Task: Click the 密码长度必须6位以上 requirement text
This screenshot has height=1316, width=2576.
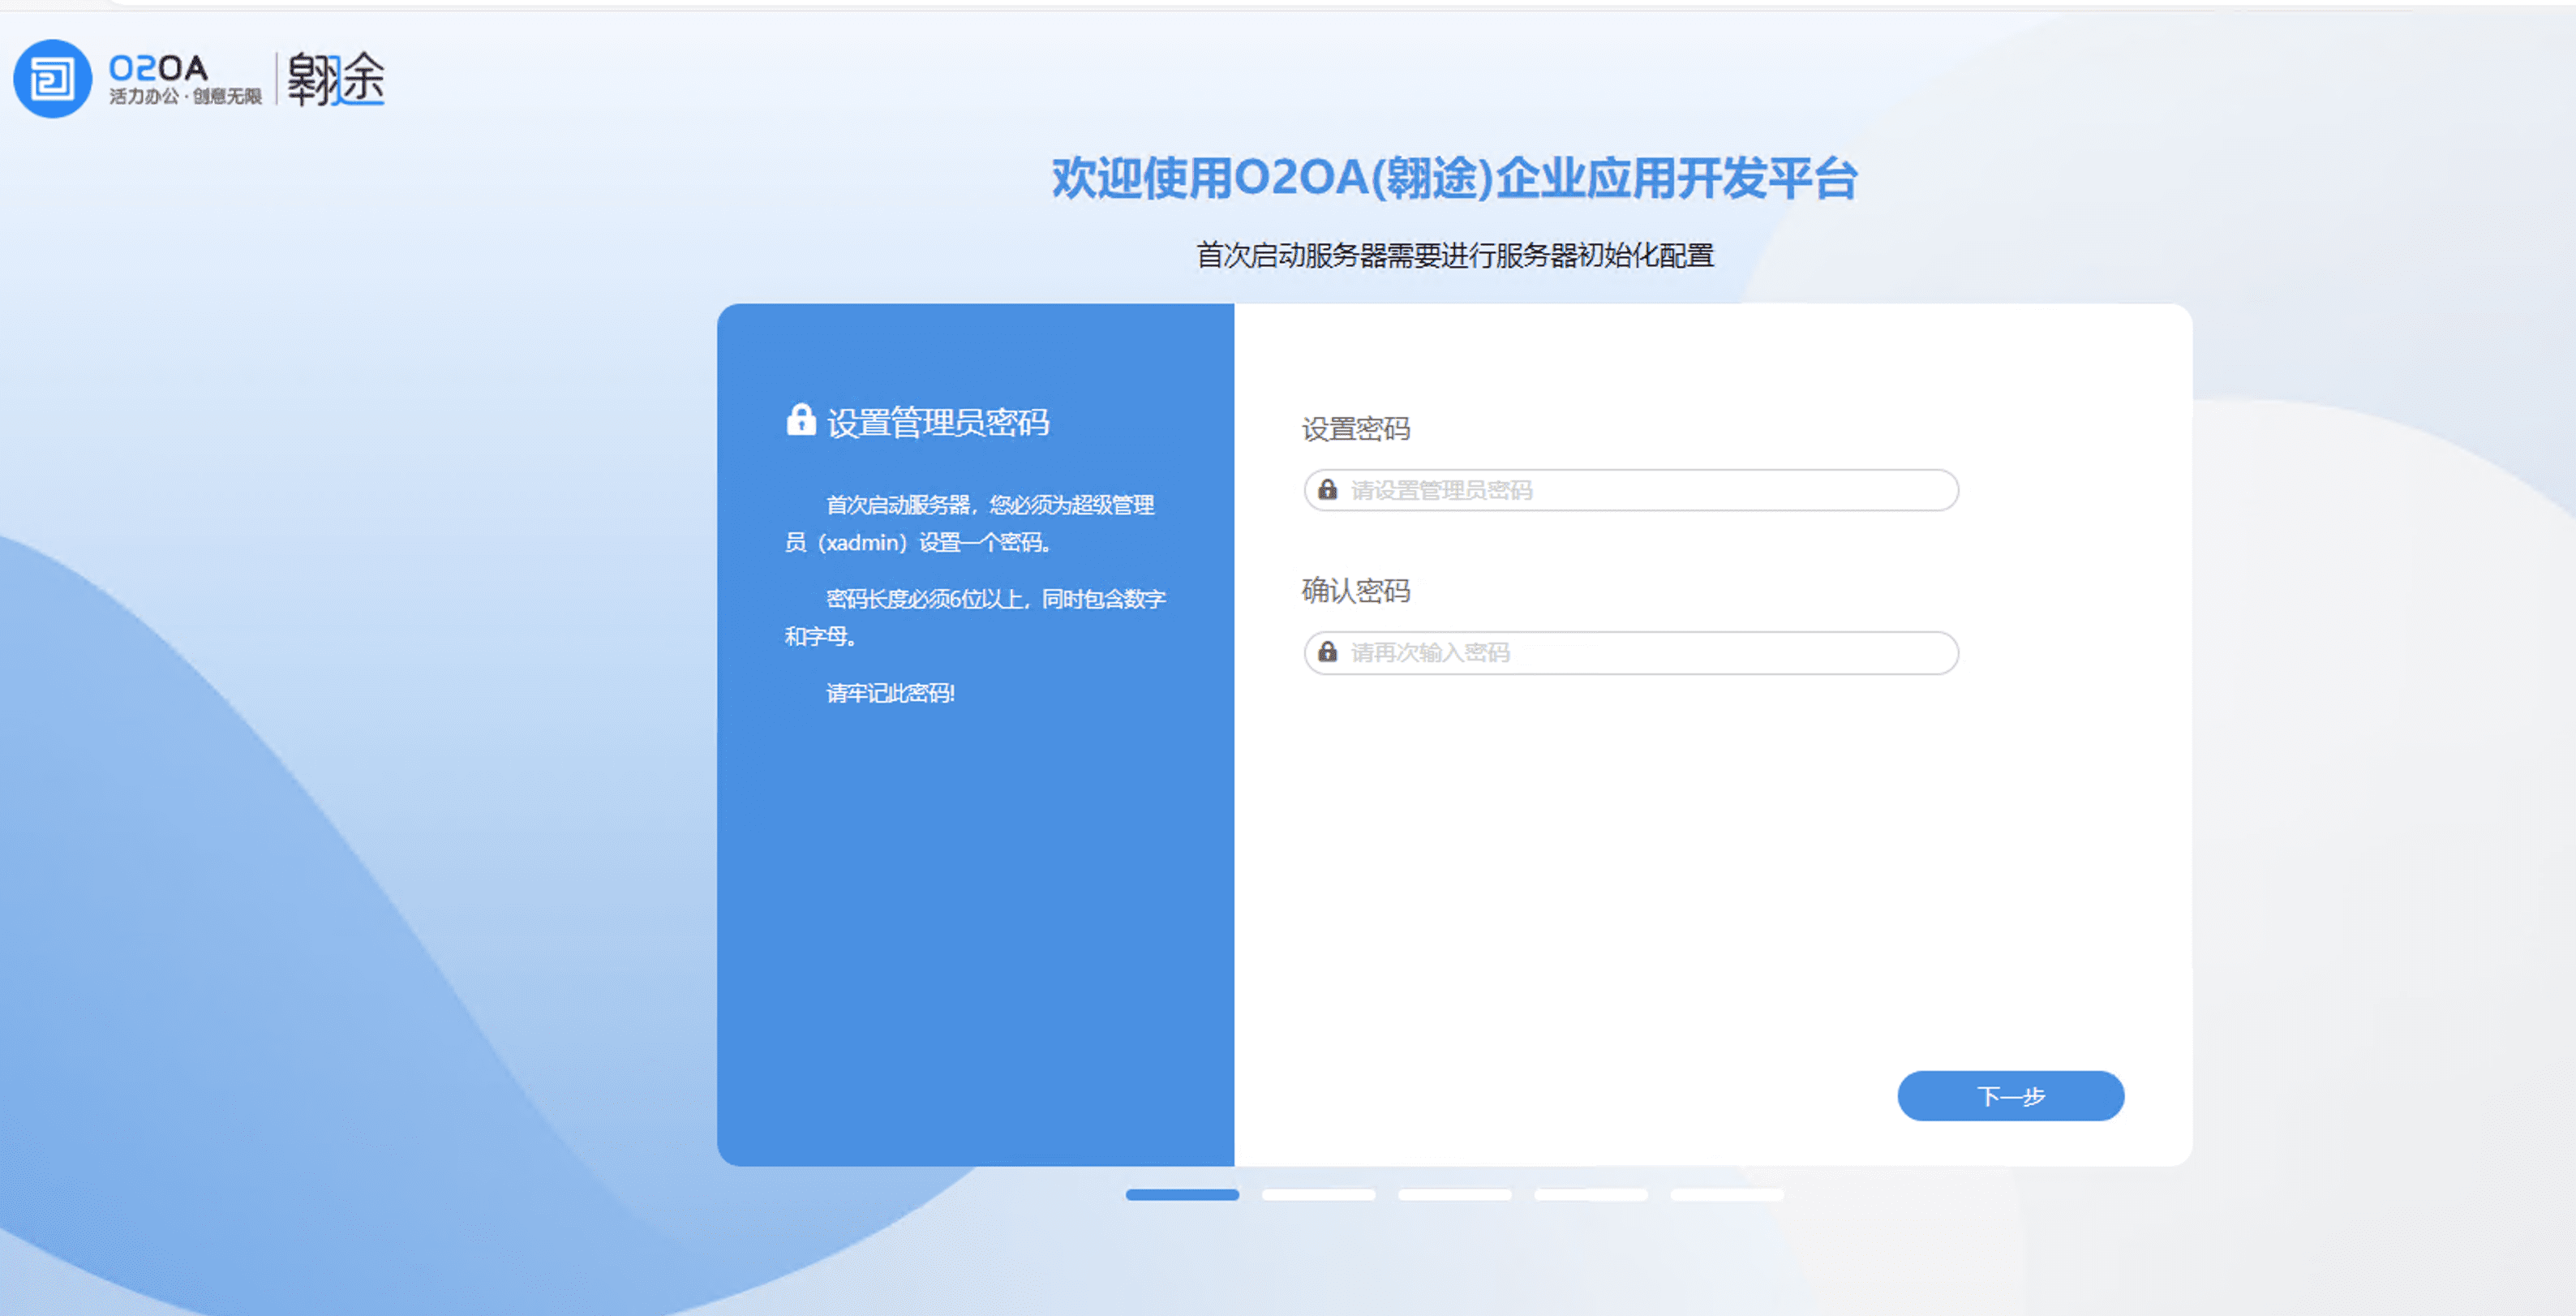Action: click(975, 617)
